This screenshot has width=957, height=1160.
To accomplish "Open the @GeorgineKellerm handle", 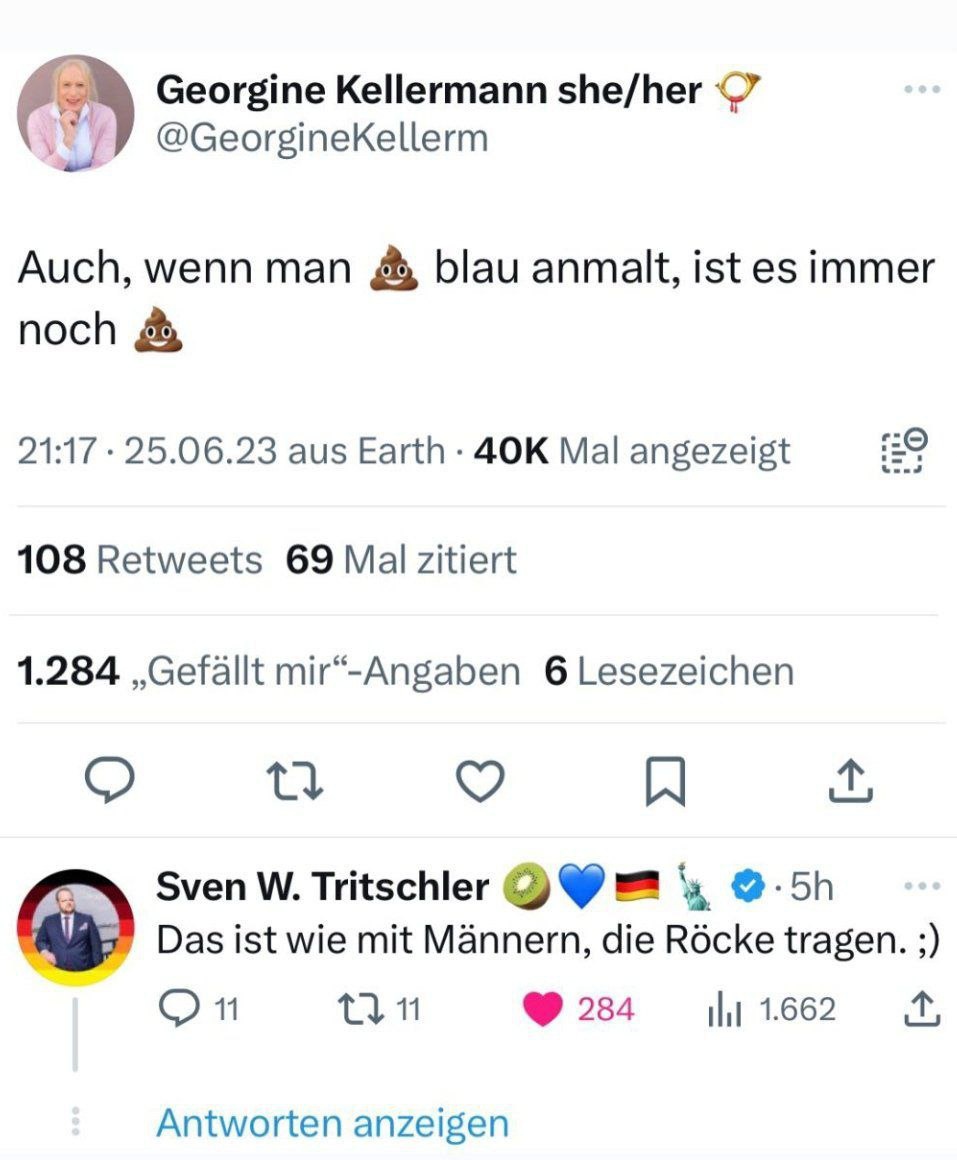I will [322, 137].
